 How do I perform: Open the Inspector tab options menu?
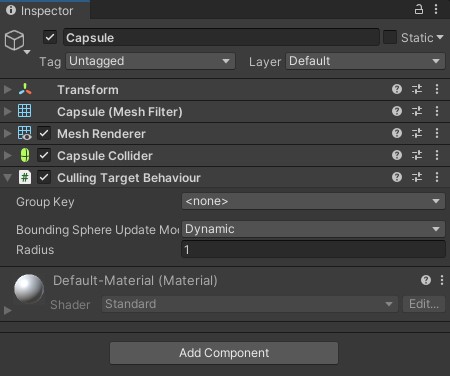(436, 9)
